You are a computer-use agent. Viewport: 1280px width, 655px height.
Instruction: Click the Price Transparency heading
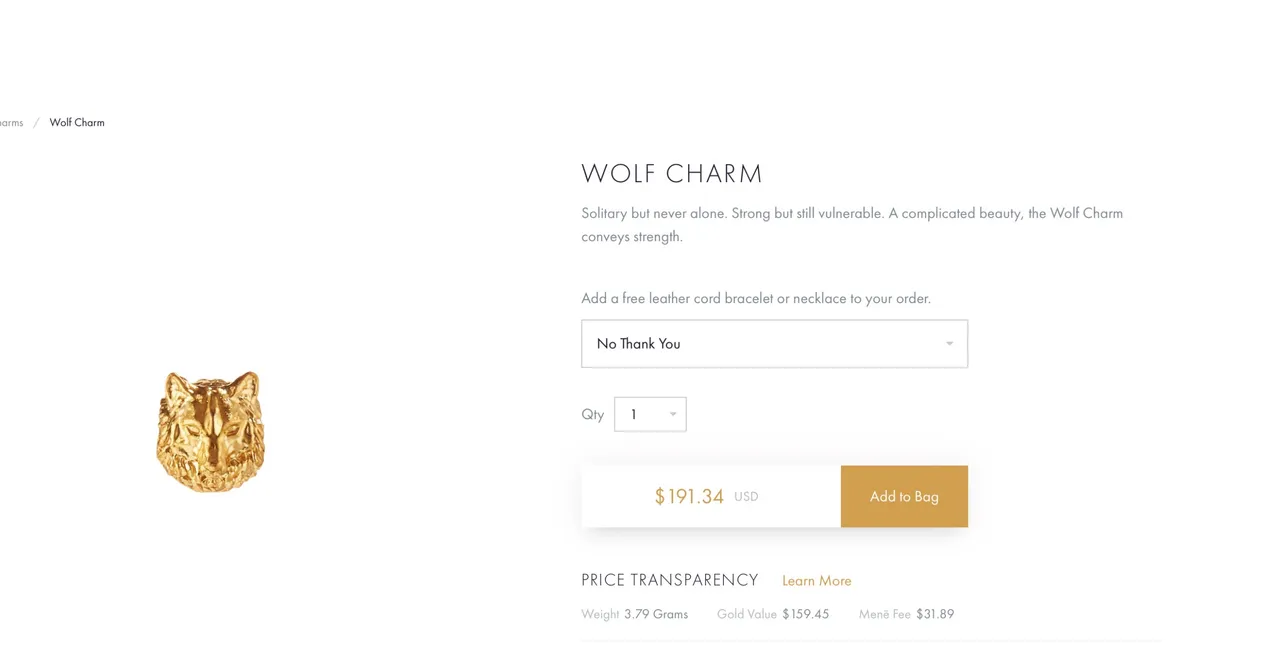click(x=670, y=580)
